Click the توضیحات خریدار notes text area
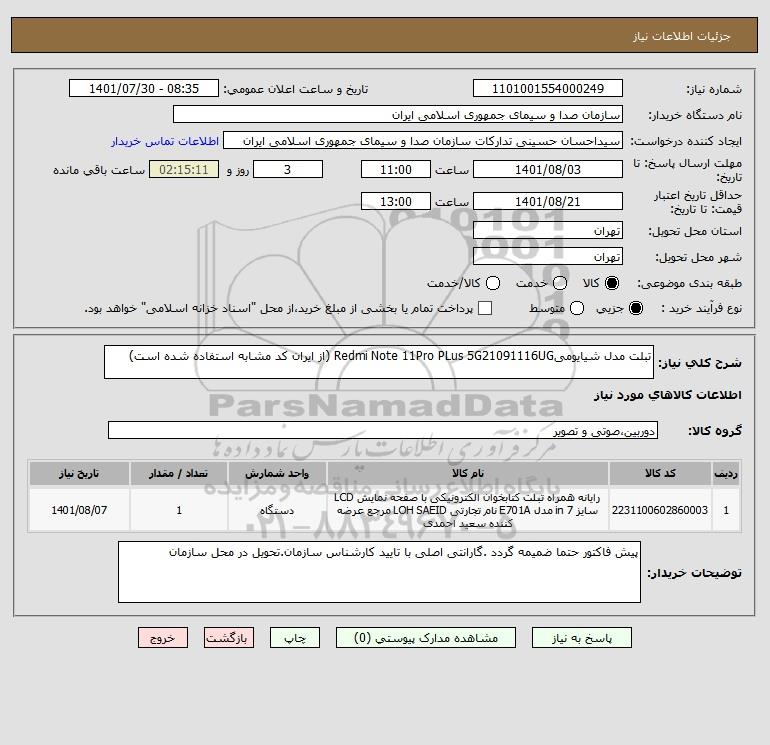 (x=379, y=572)
